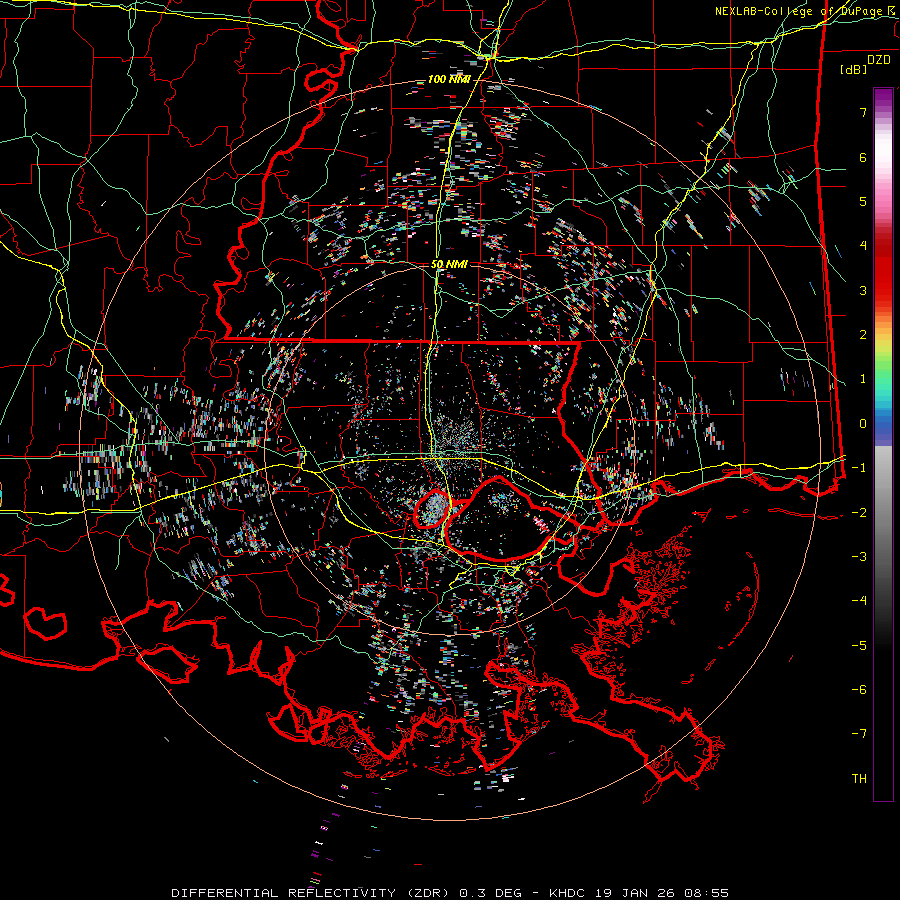900x900 pixels.
Task: Click the -2 scale label
Action: (x=859, y=512)
